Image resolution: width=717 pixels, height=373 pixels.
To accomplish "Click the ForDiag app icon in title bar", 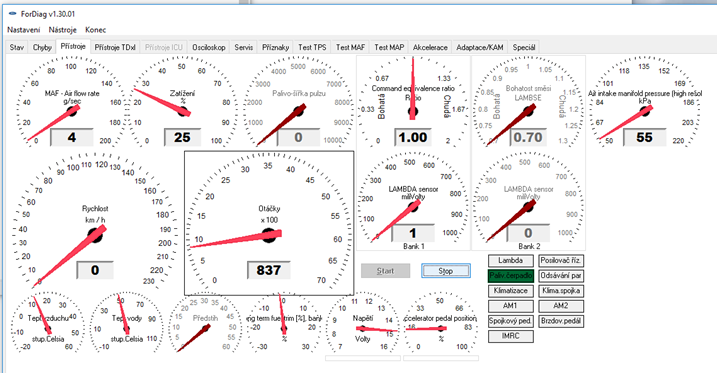I will (x=12, y=14).
